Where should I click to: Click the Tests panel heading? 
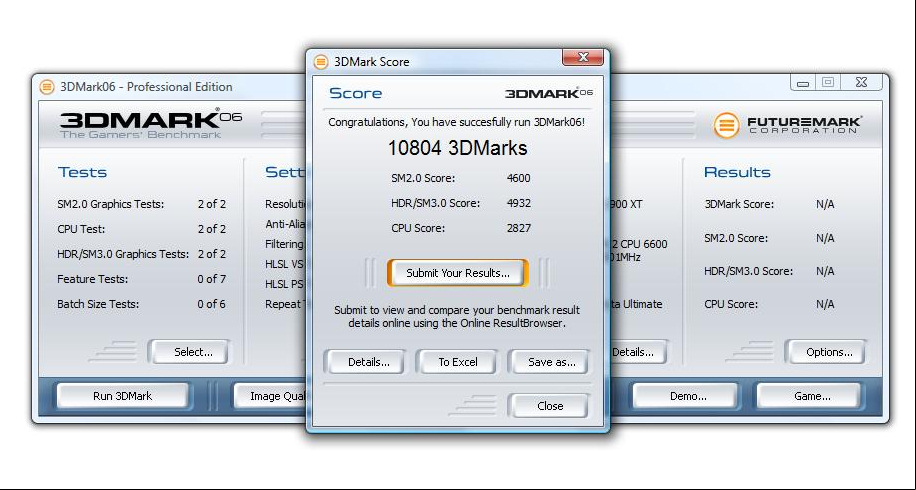pos(82,172)
